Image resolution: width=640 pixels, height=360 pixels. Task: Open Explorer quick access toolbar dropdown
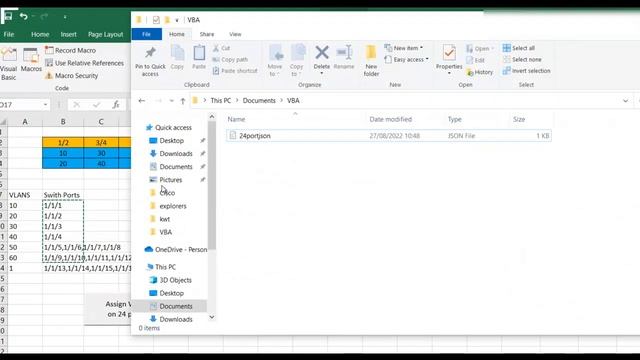pyautogui.click(x=177, y=20)
